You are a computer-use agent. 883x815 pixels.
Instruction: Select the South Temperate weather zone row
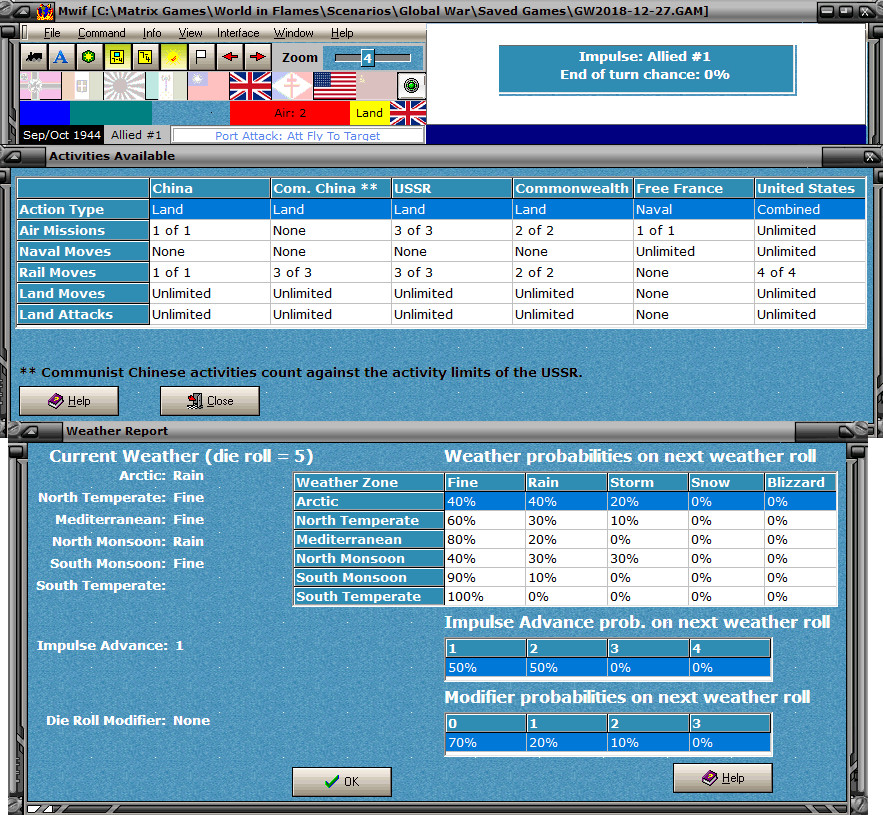pyautogui.click(x=565, y=596)
